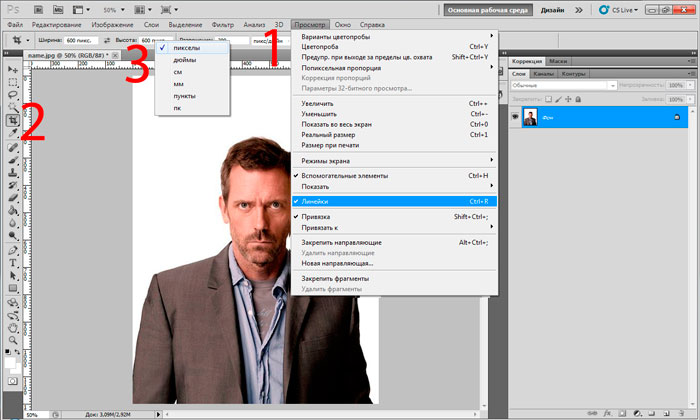Viewport: 700px width, 420px height.
Task: Select the 3D Object Rotate tool
Action: point(12,303)
